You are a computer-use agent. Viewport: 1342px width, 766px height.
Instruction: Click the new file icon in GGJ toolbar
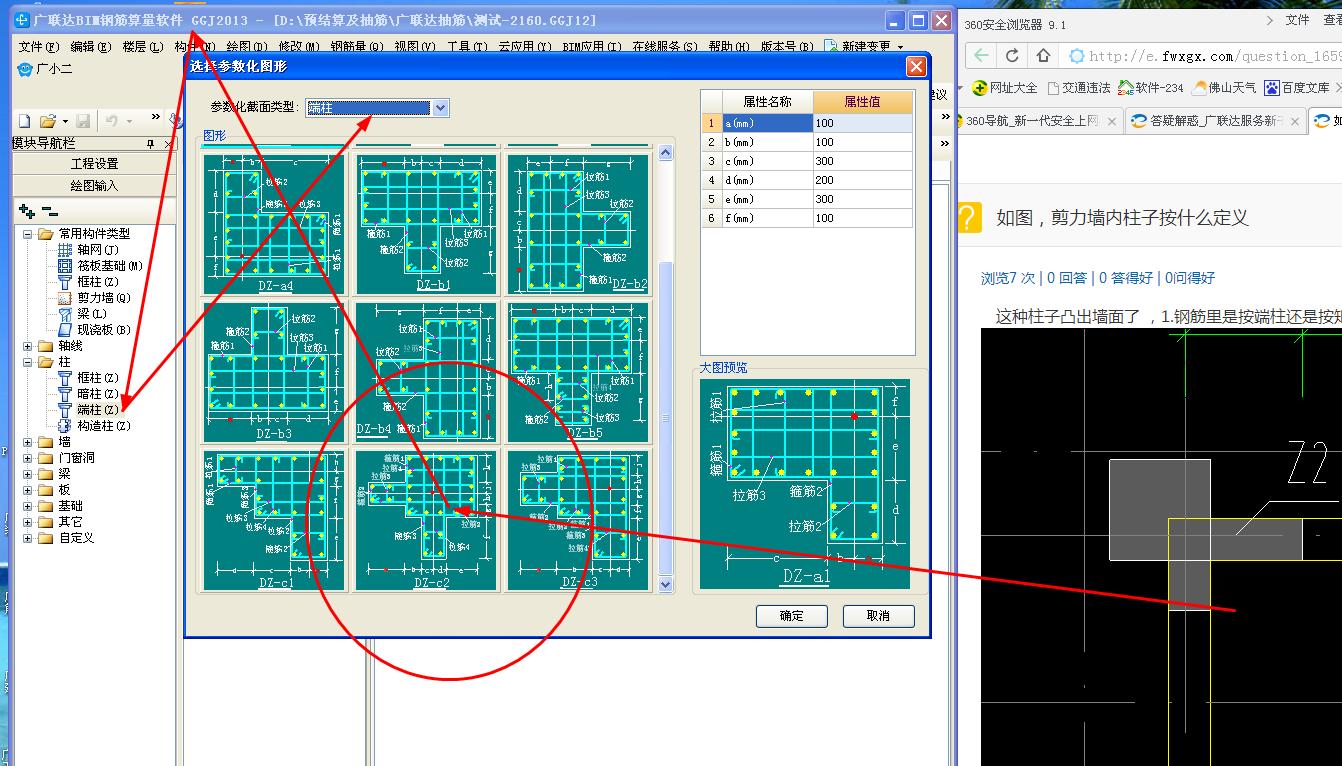coord(23,121)
